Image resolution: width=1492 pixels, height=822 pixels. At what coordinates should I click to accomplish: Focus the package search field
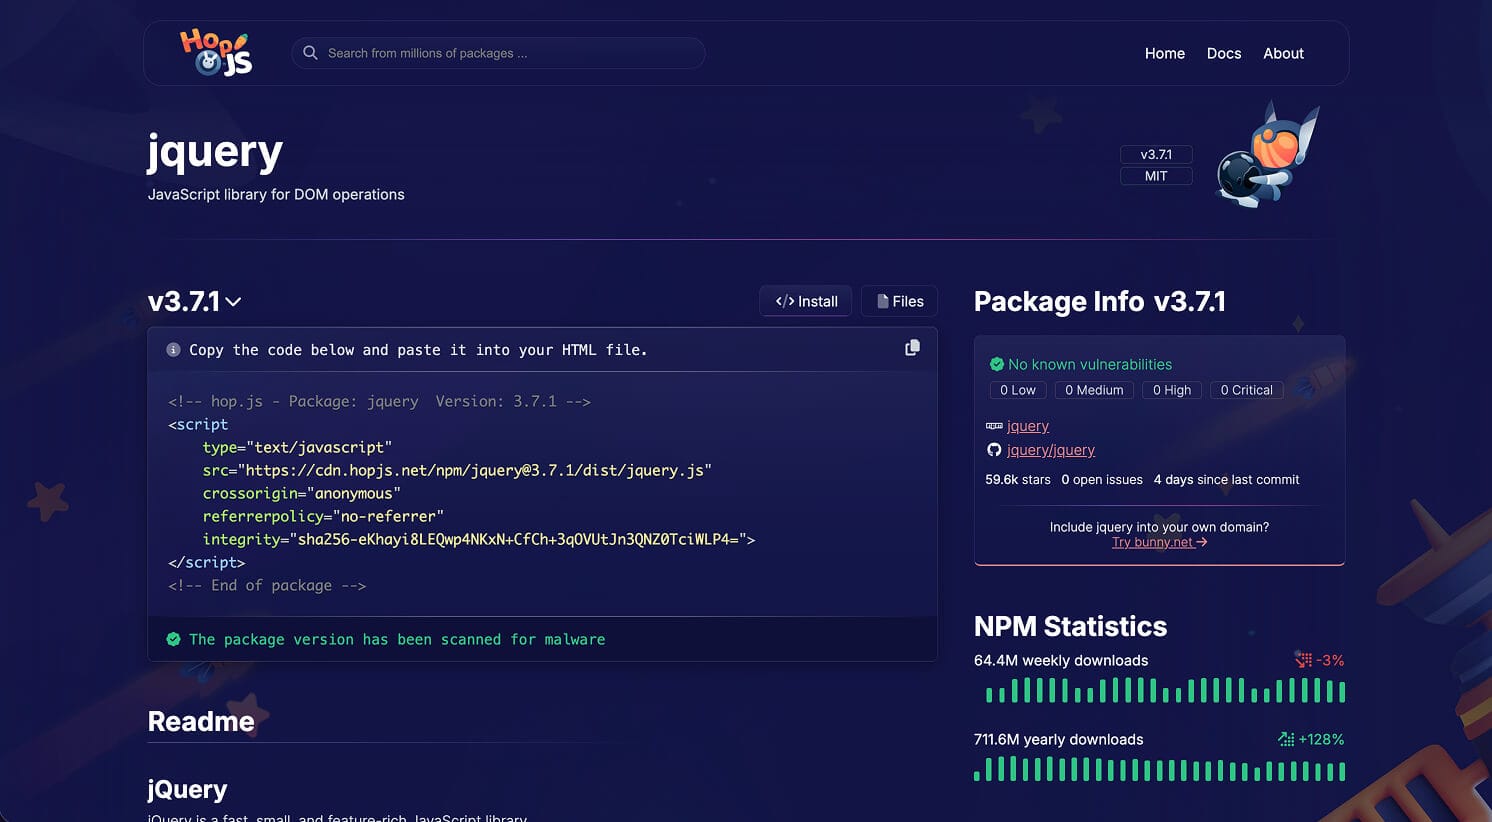click(510, 53)
